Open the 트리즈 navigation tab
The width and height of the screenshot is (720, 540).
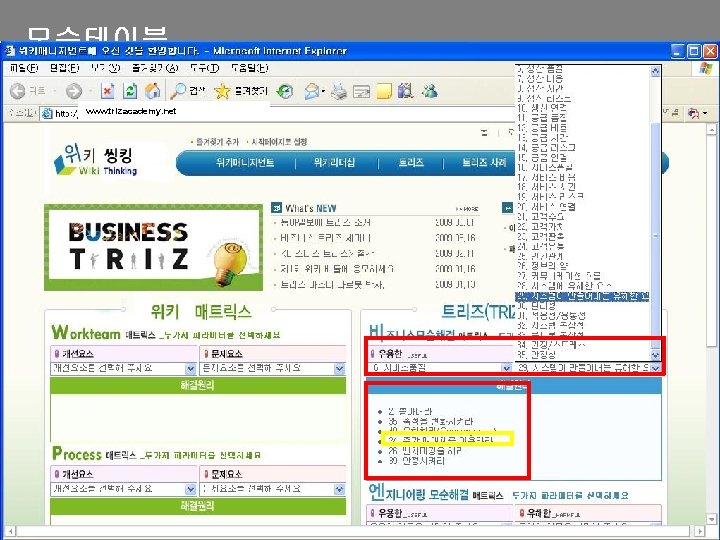pos(411,163)
